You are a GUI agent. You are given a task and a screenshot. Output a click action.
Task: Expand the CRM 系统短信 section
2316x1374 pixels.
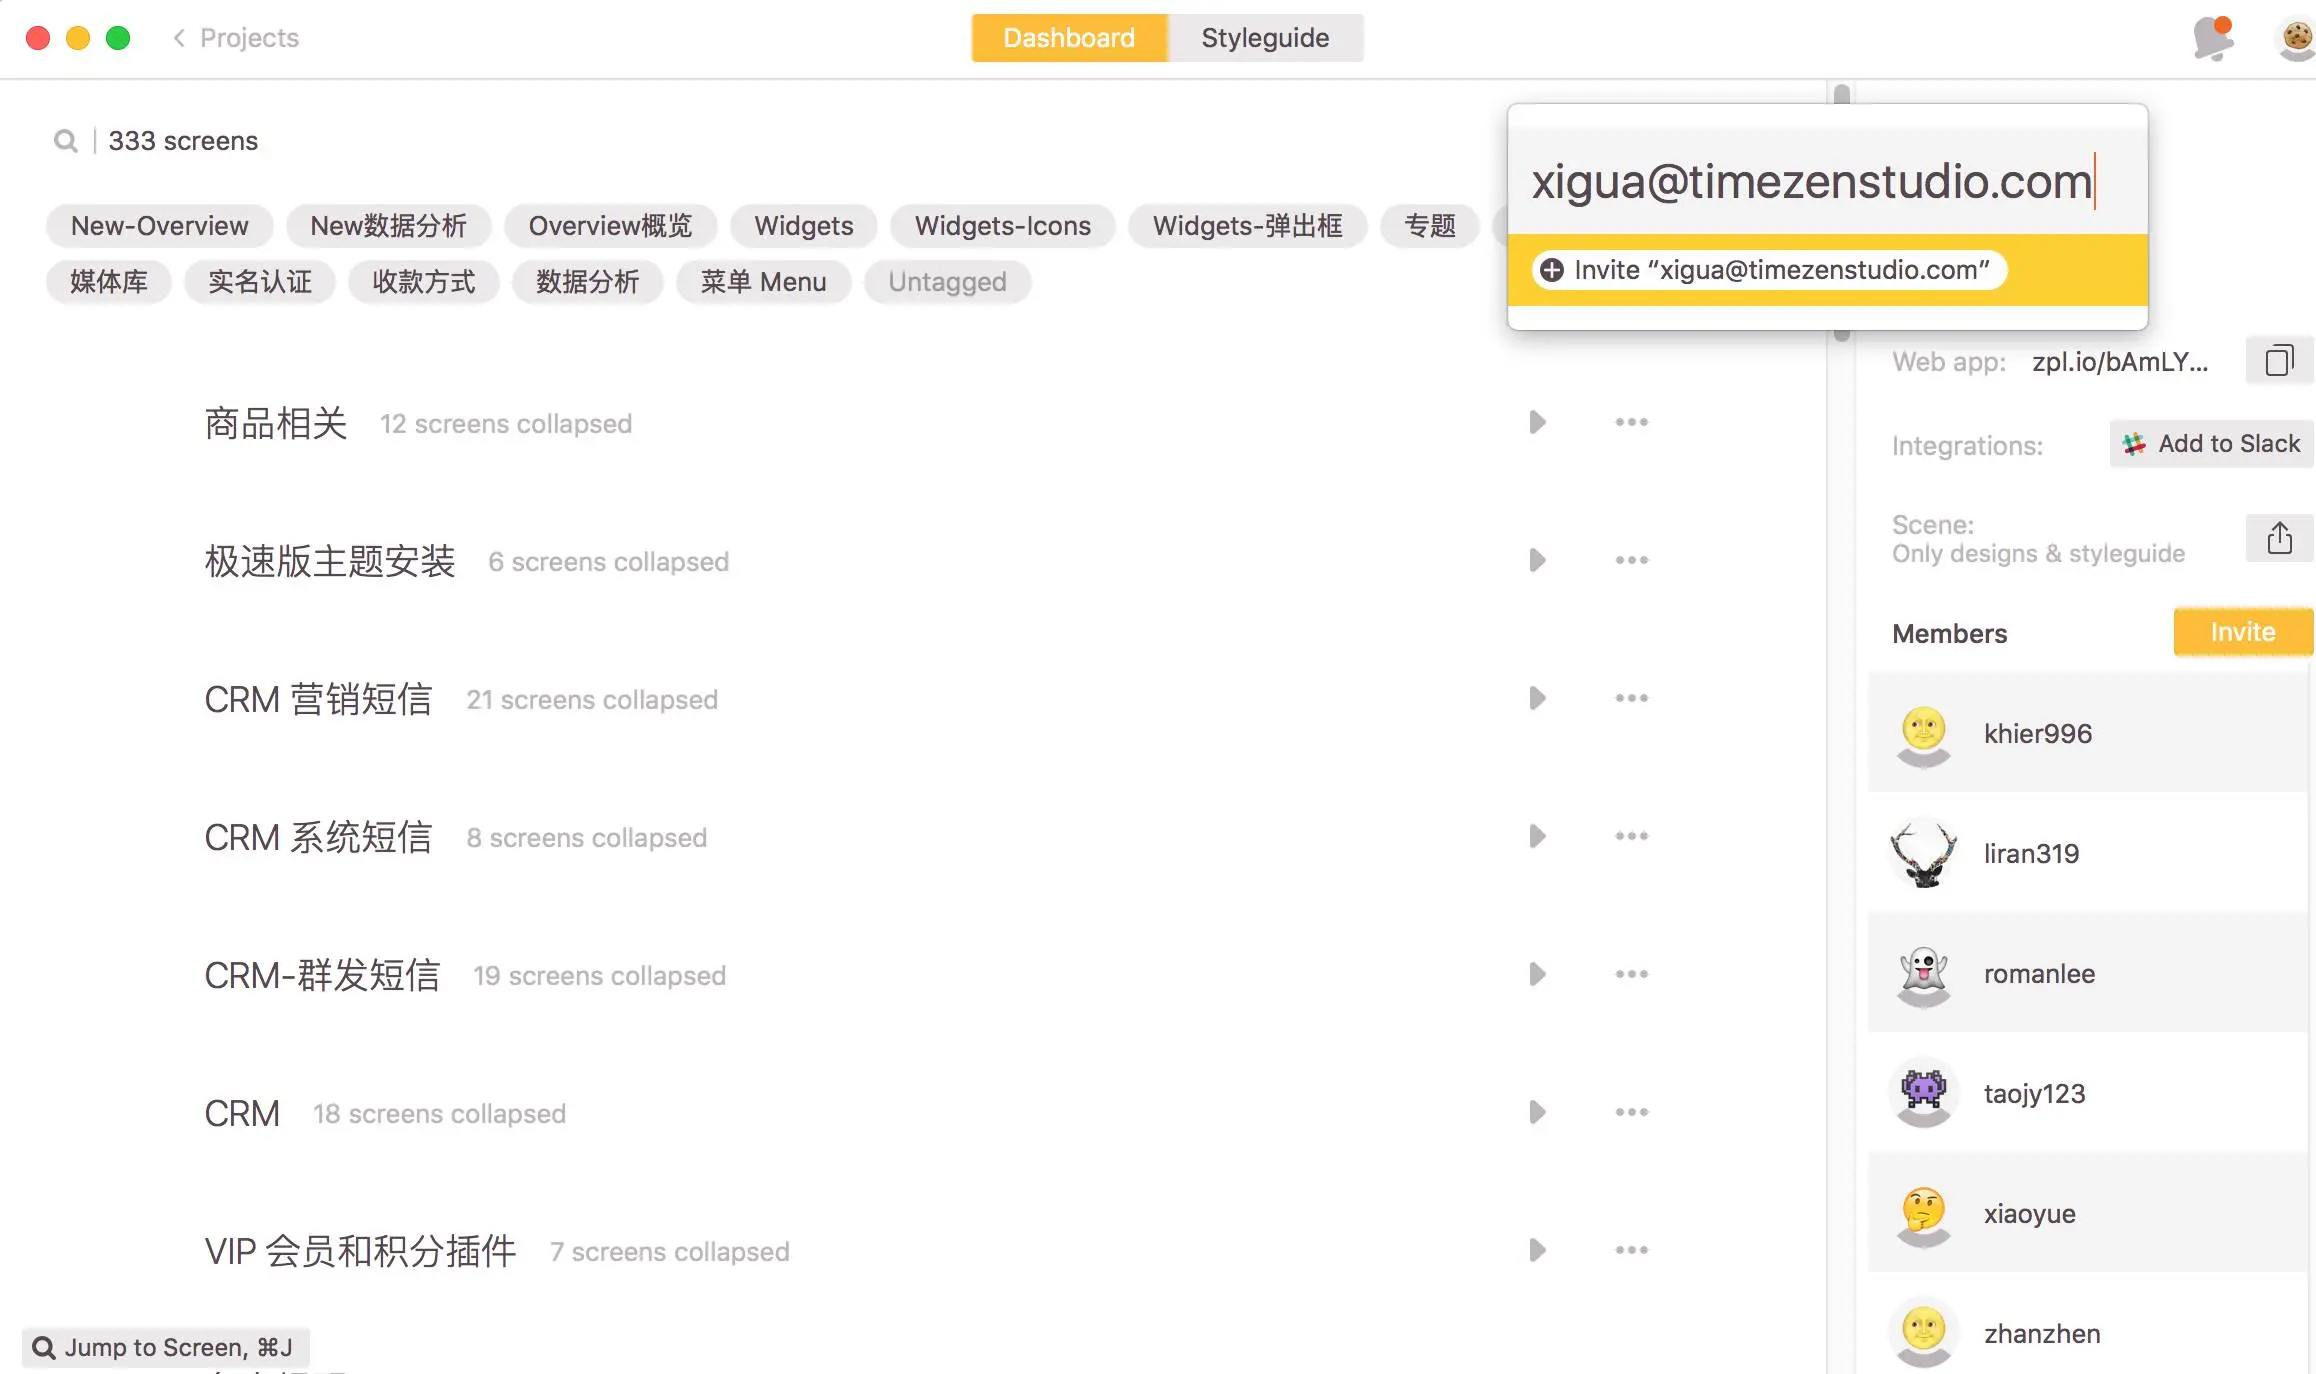[1537, 837]
